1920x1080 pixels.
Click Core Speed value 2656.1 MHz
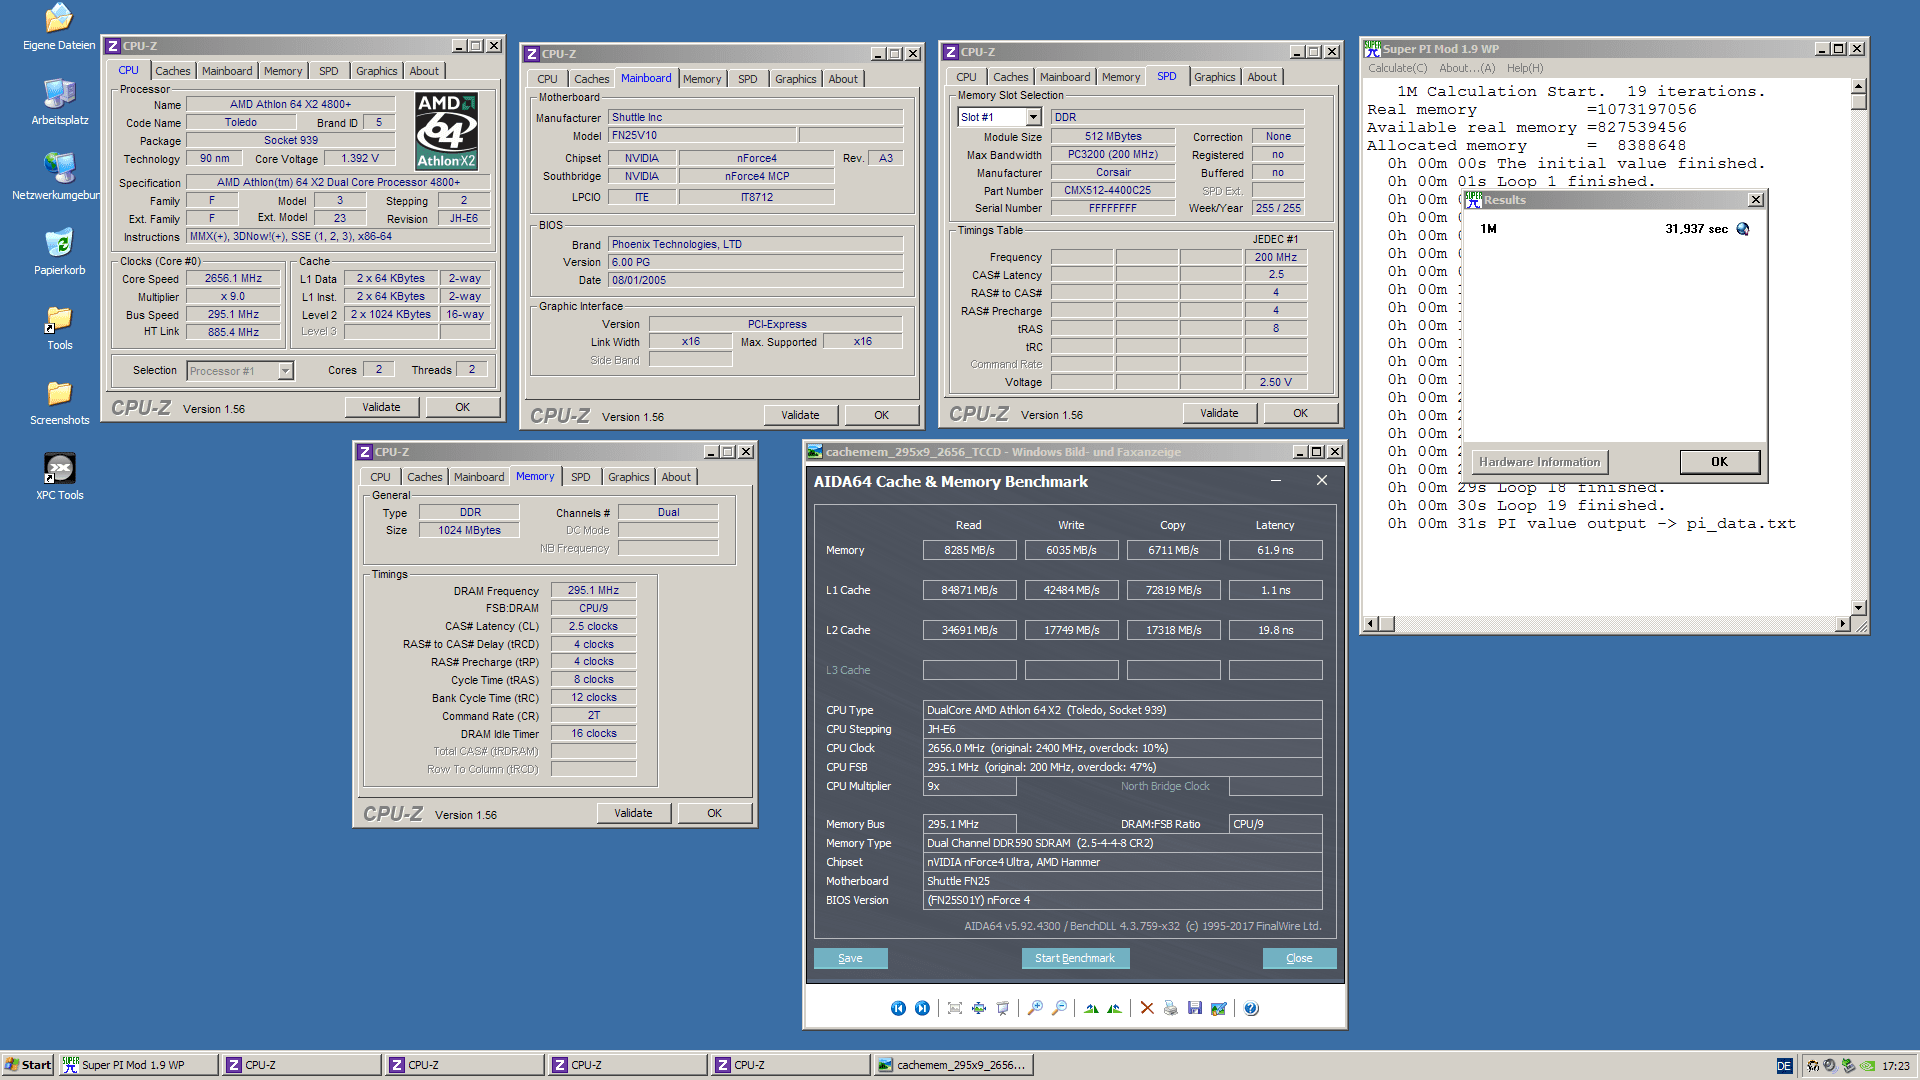tap(233, 279)
